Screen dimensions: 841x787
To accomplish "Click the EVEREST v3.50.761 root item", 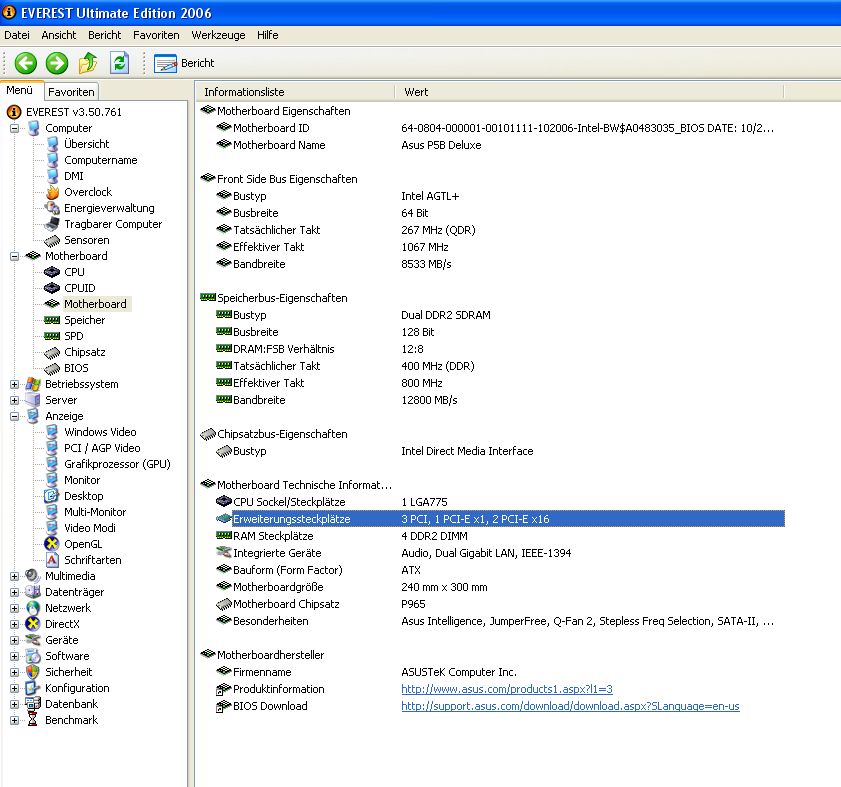I will (73, 112).
